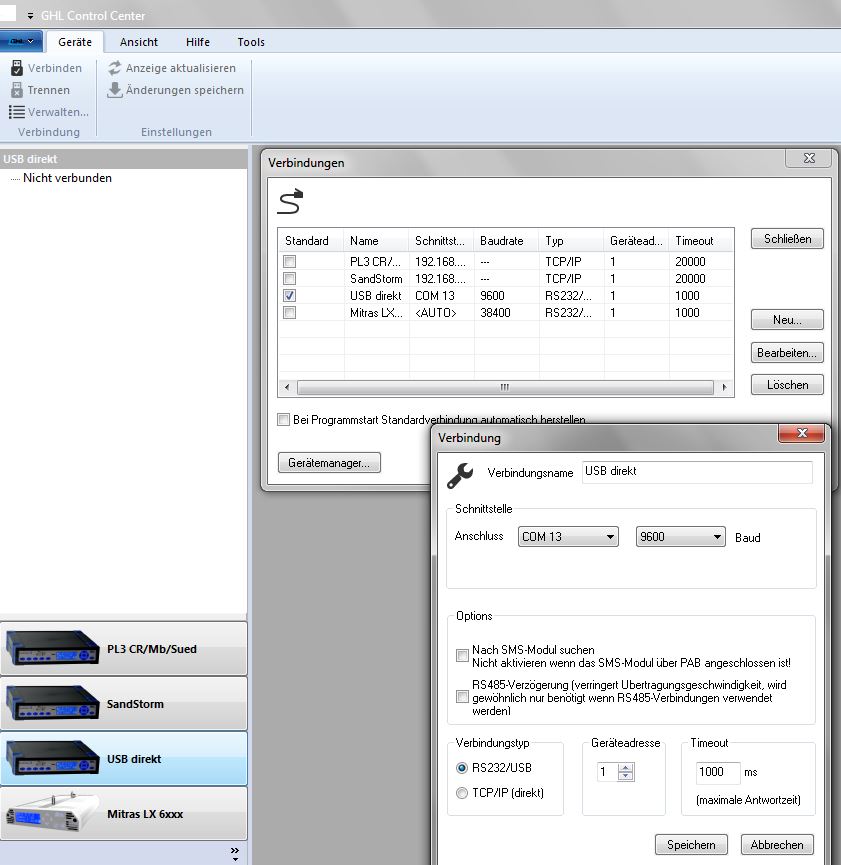
Task: Click the Trennen disconnect icon
Action: (17, 90)
